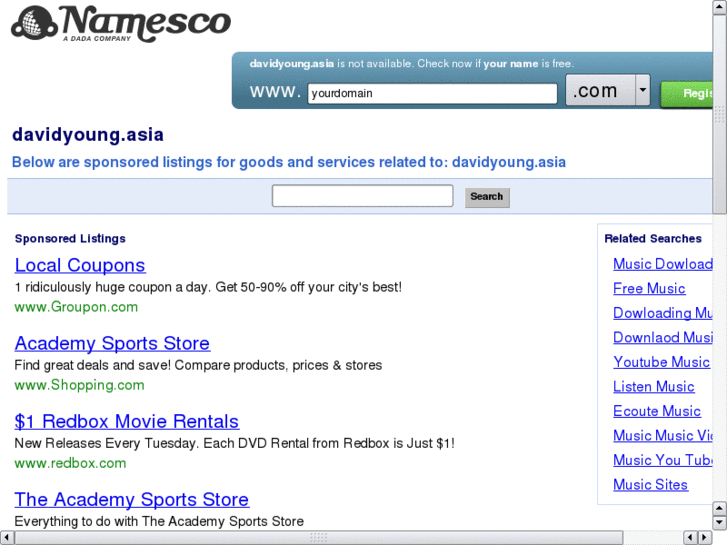The height and width of the screenshot is (545, 727).
Task: Click the yourdomain text field
Action: tap(432, 94)
